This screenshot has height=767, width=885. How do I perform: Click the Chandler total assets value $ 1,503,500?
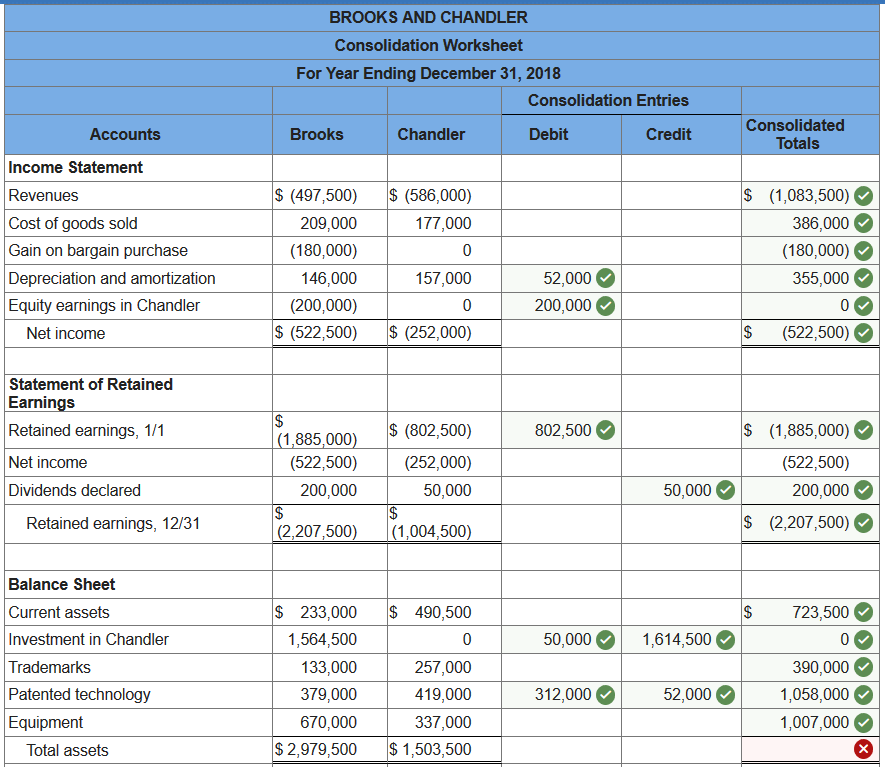click(430, 750)
